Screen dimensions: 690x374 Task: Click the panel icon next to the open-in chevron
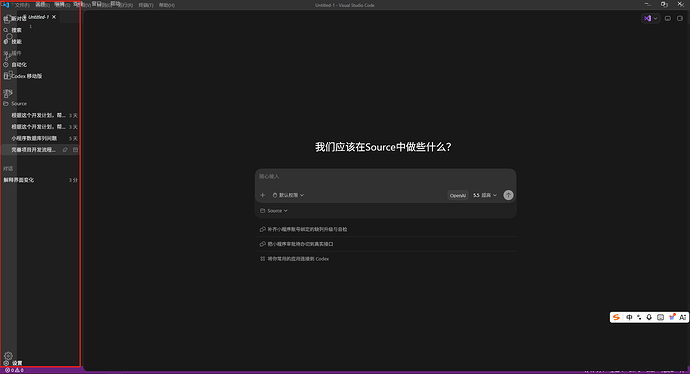(668, 18)
